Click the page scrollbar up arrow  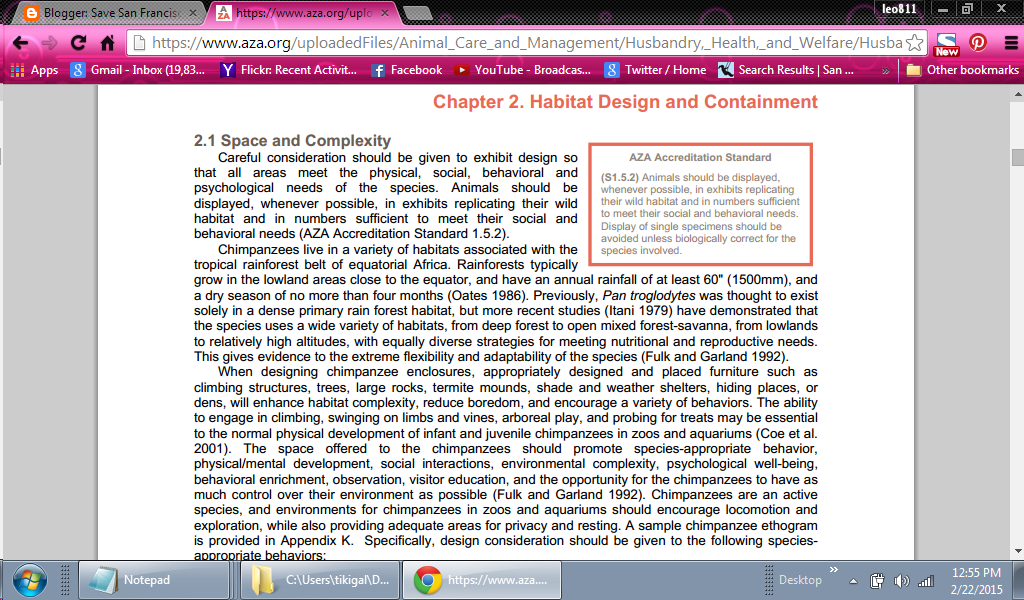(1017, 94)
